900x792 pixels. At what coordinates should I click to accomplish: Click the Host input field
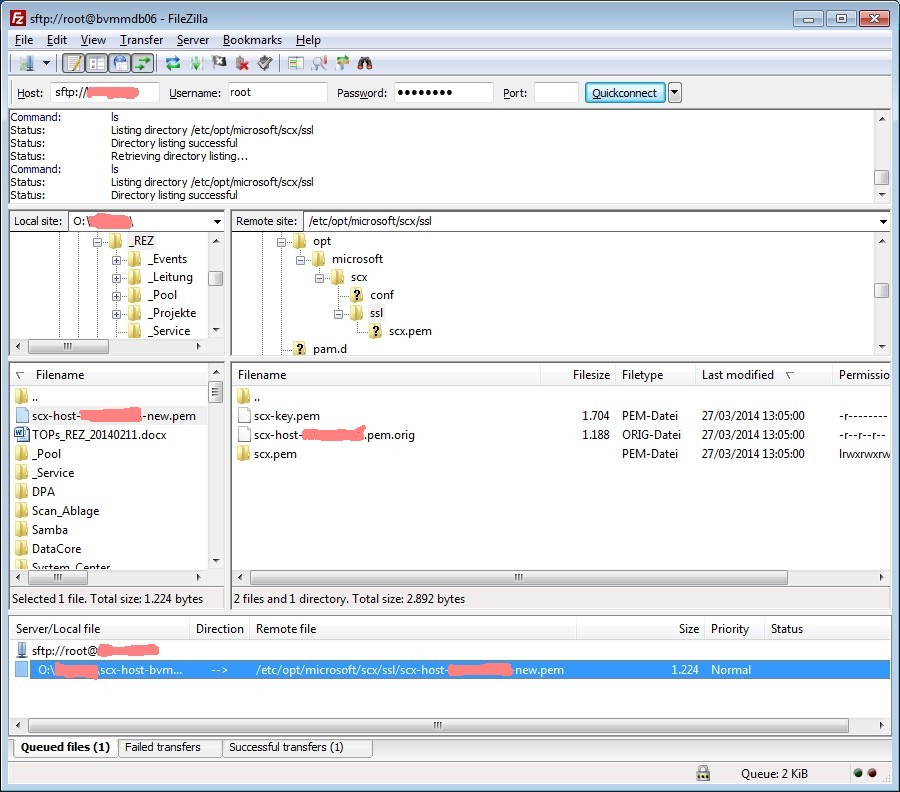[105, 92]
